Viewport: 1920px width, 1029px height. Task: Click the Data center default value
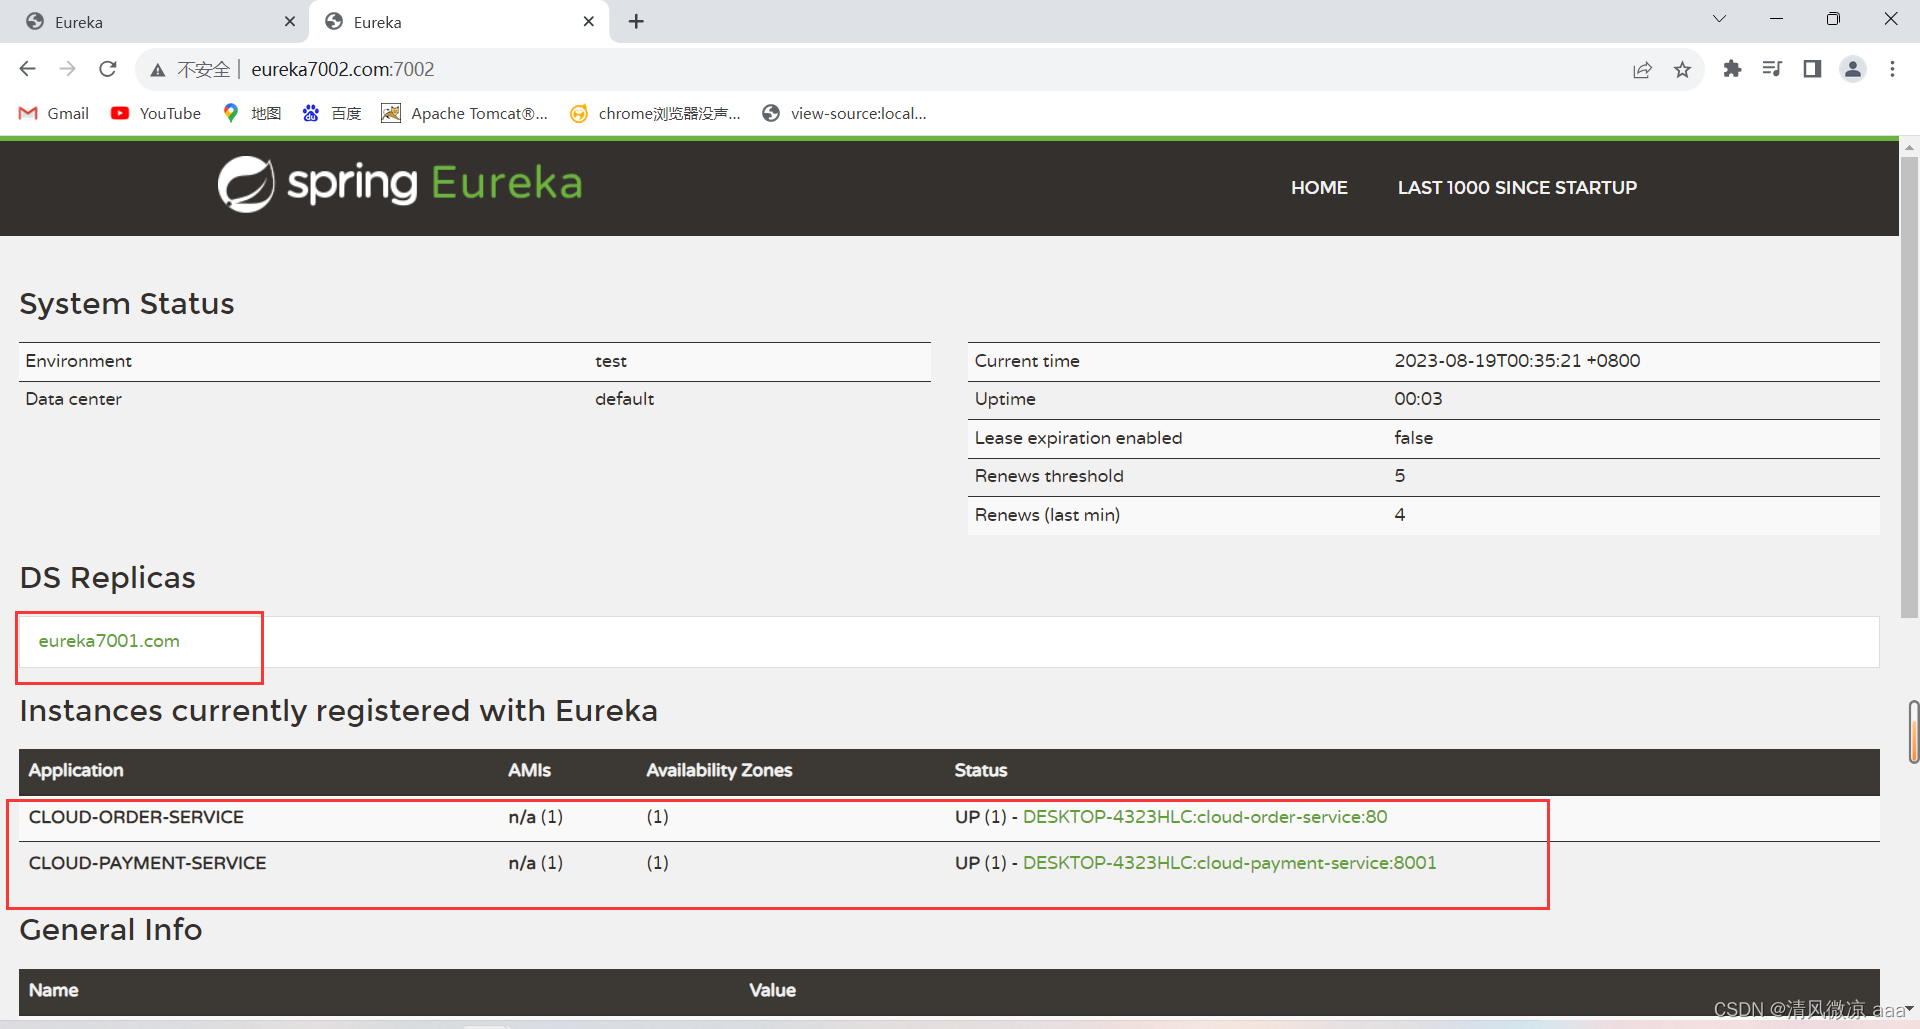[624, 399]
